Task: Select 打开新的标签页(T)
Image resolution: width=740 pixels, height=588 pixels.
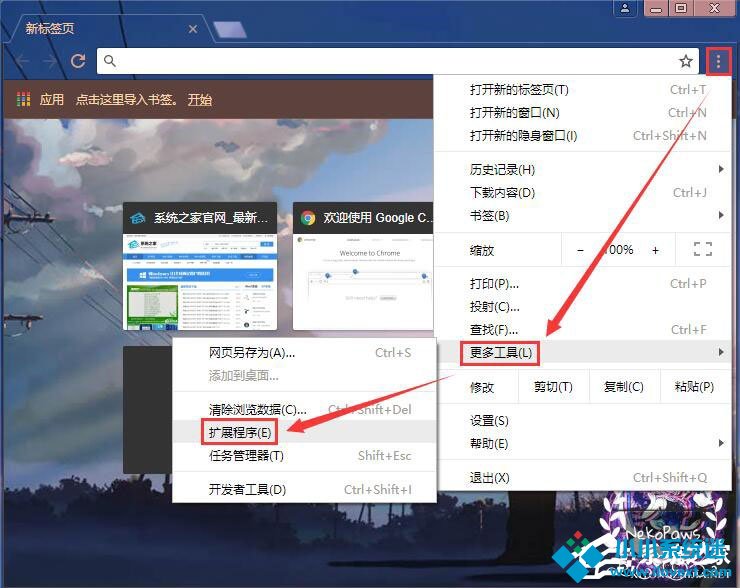Action: pyautogui.click(x=582, y=90)
